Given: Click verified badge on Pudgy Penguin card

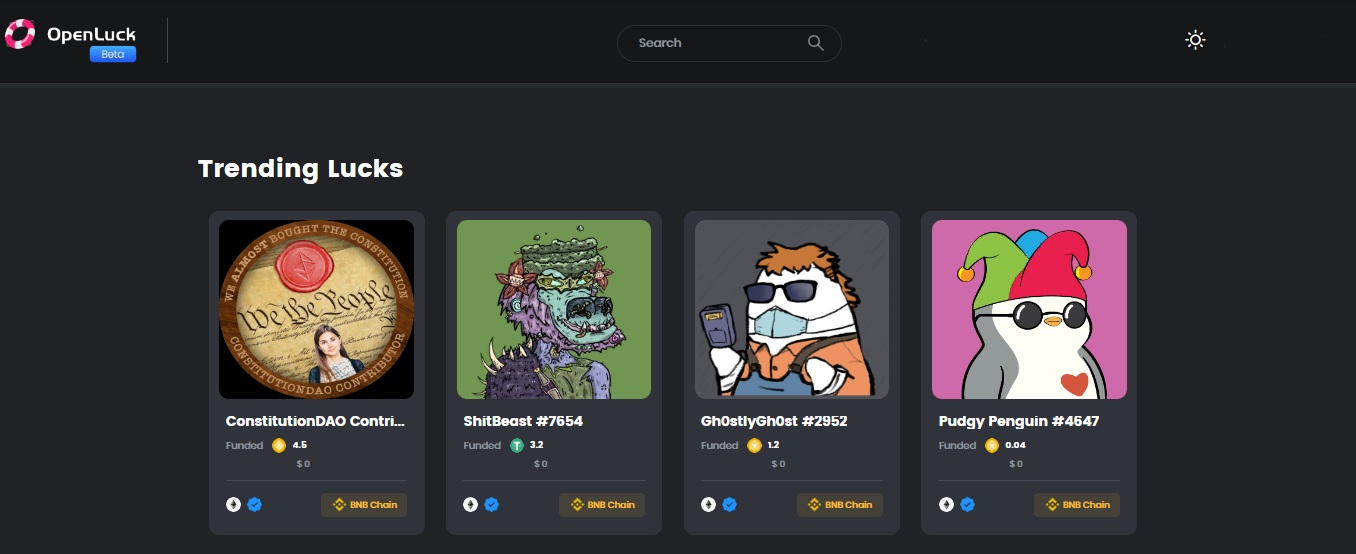Looking at the screenshot, I should coord(967,505).
